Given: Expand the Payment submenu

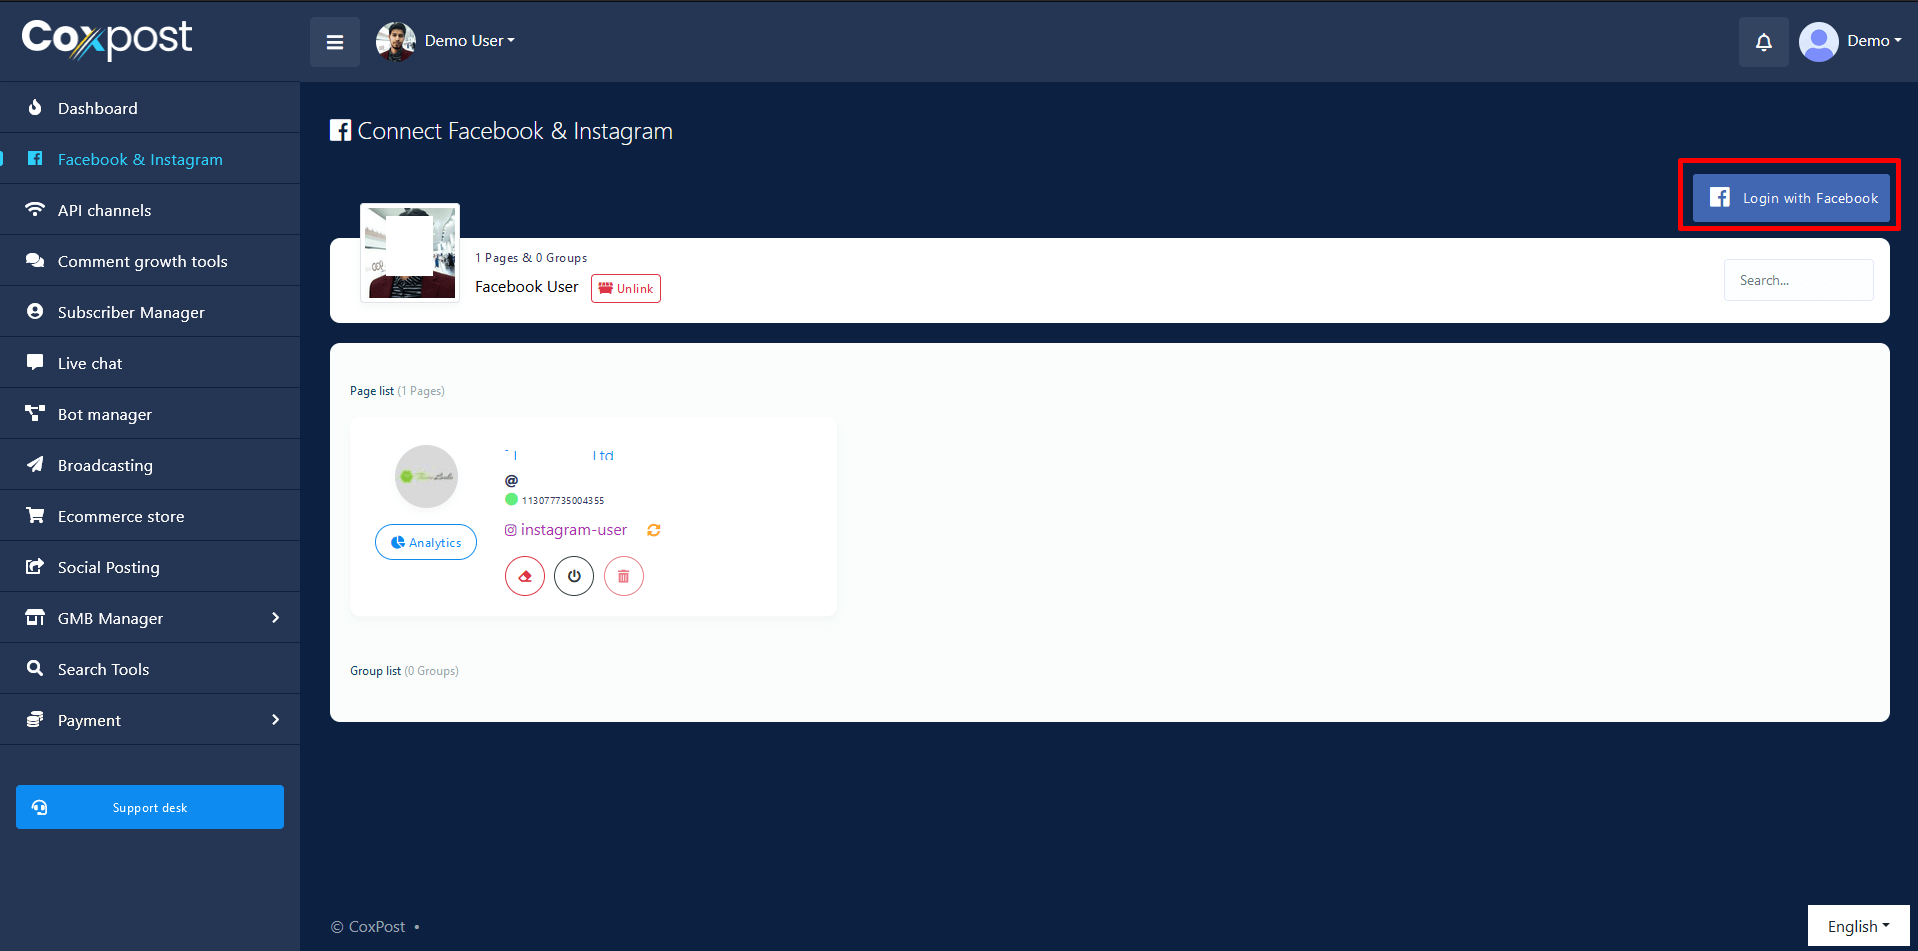Looking at the screenshot, I should [x=150, y=720].
